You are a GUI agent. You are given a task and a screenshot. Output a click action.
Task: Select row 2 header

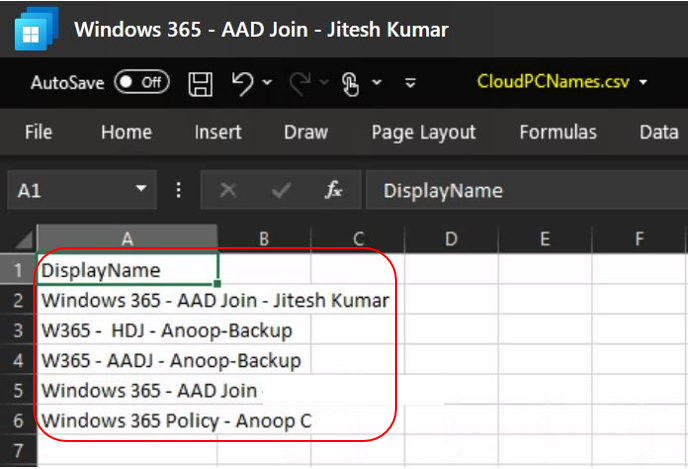pos(18,300)
